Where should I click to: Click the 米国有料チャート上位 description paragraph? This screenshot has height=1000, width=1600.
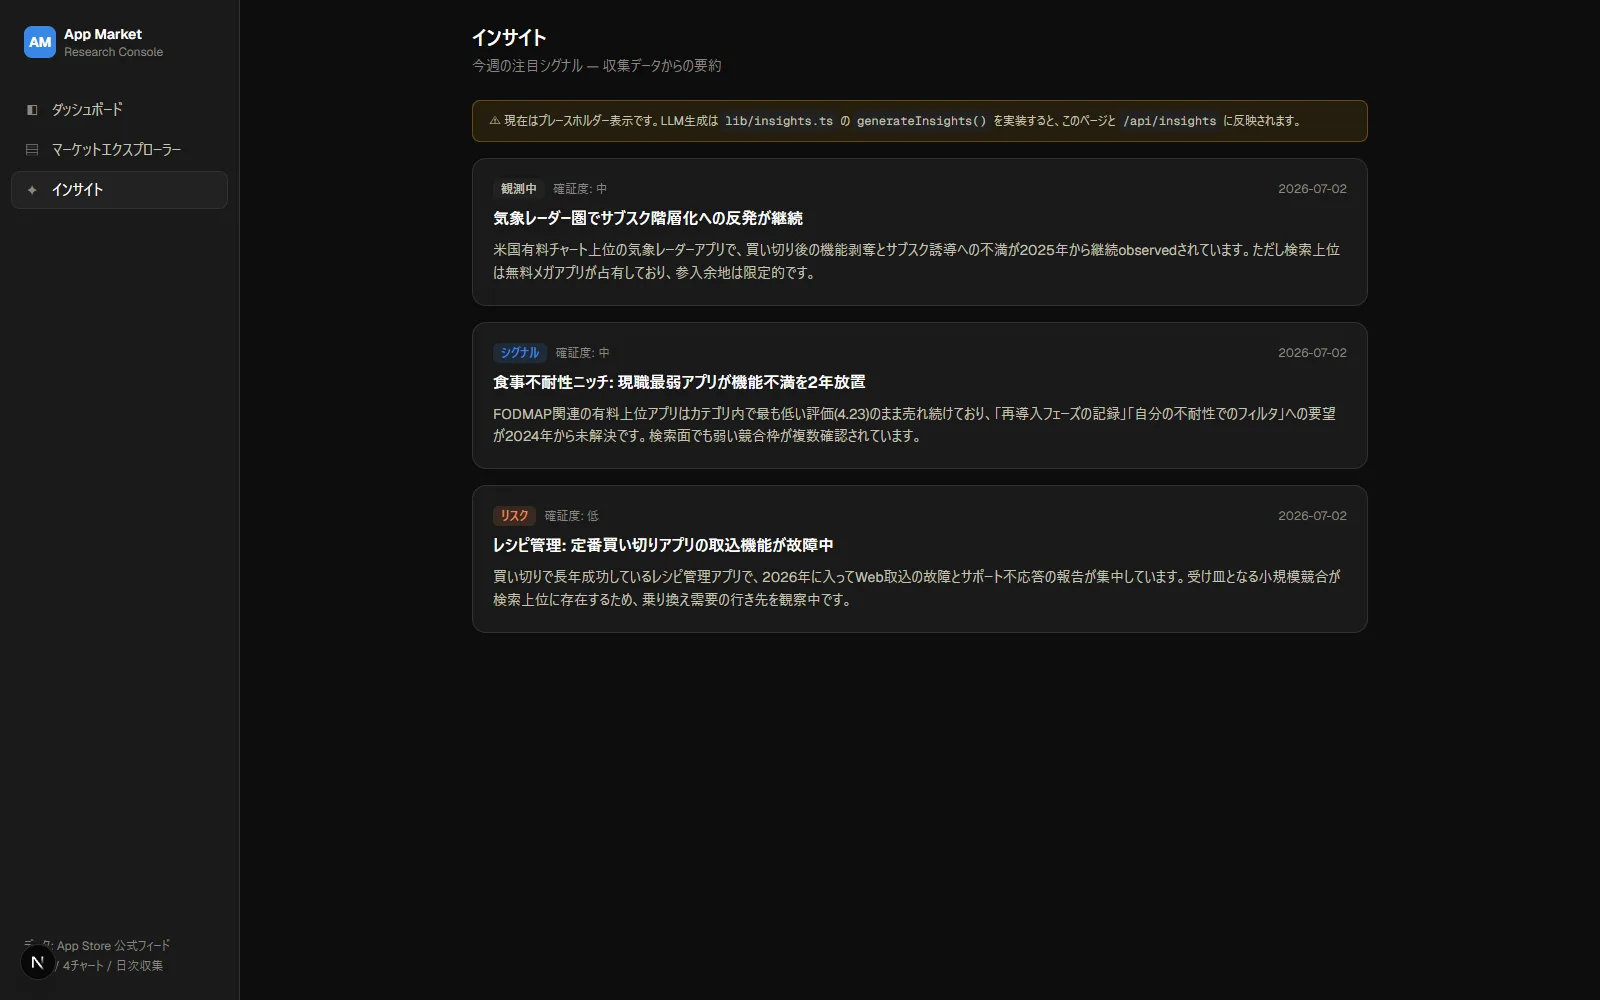point(916,261)
